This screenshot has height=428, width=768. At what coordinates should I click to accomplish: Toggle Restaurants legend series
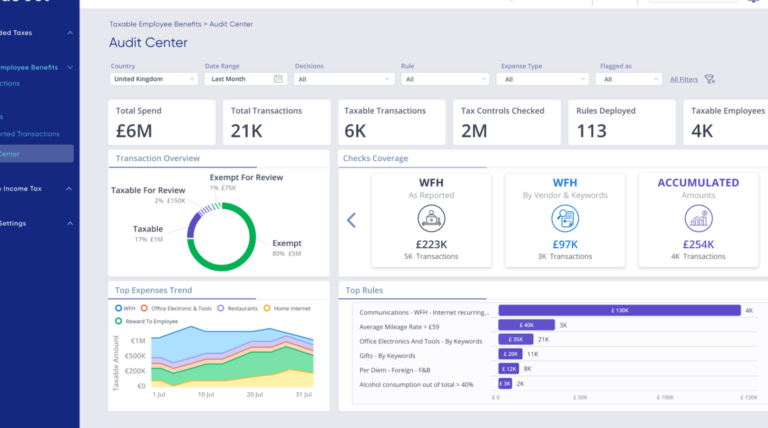(x=238, y=309)
